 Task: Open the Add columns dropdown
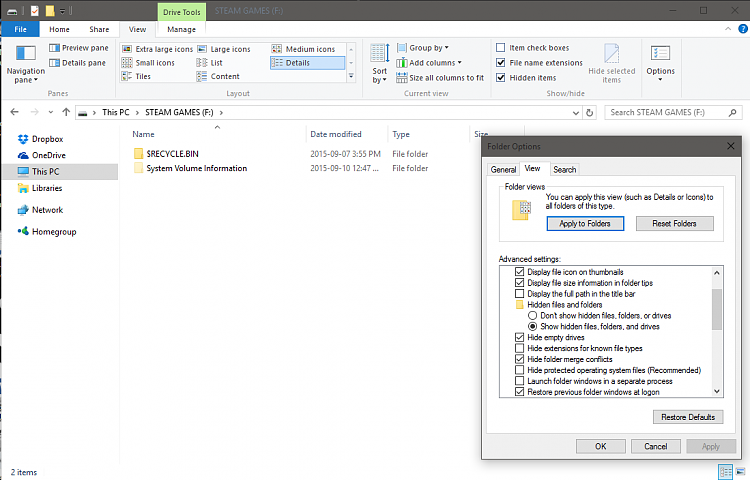tap(434, 62)
